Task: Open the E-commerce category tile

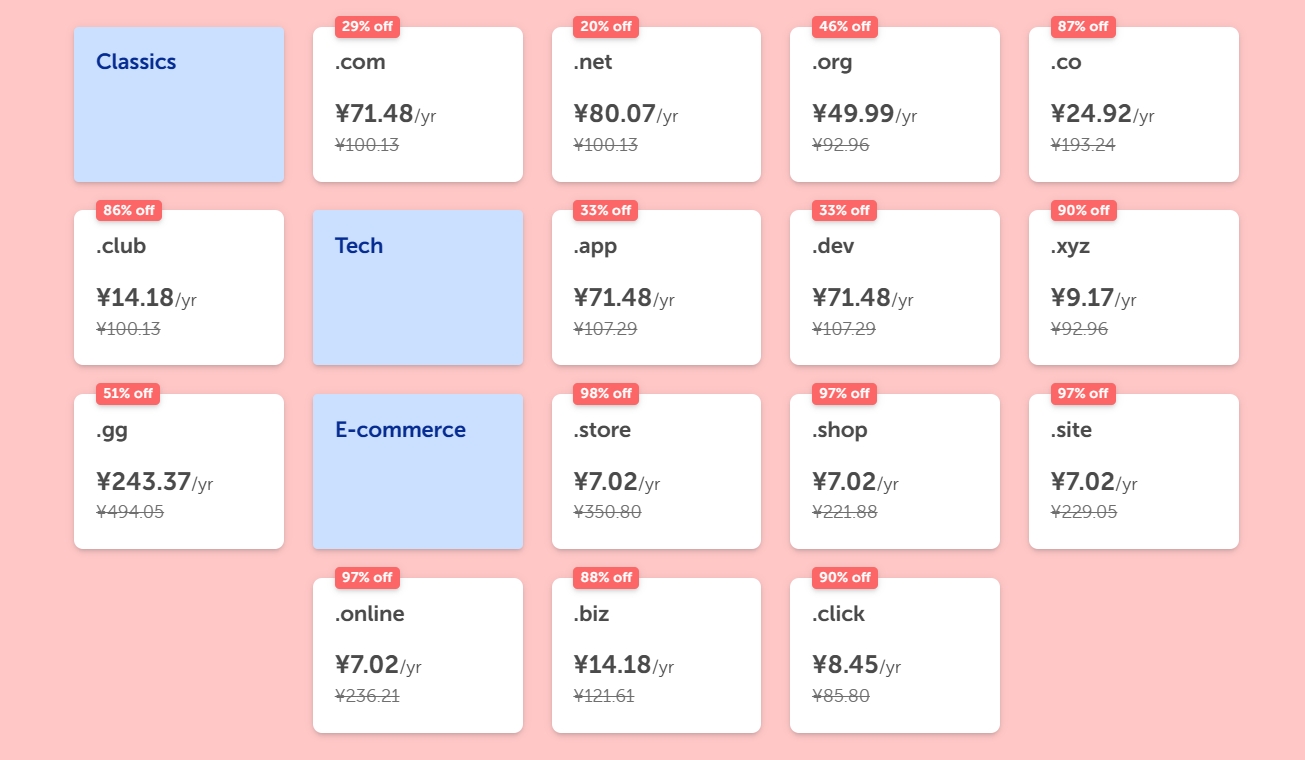Action: coord(417,472)
